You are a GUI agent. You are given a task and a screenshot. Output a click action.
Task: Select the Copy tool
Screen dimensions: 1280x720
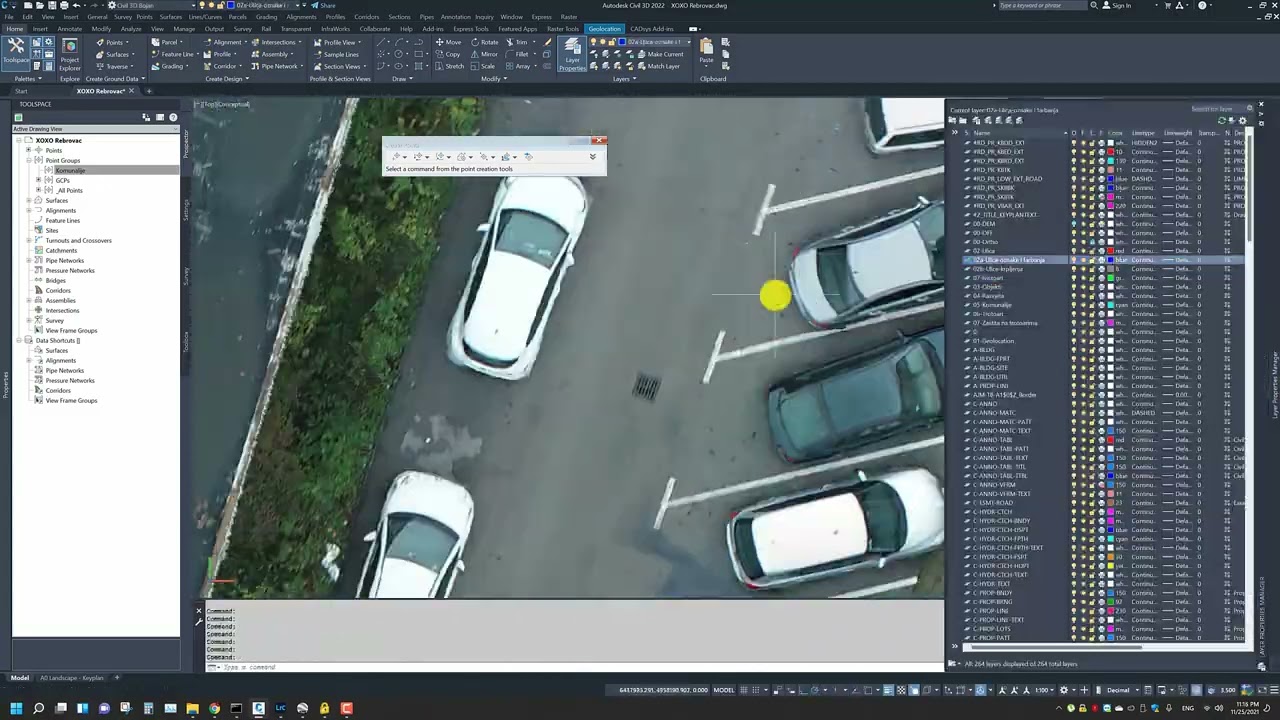pos(449,54)
